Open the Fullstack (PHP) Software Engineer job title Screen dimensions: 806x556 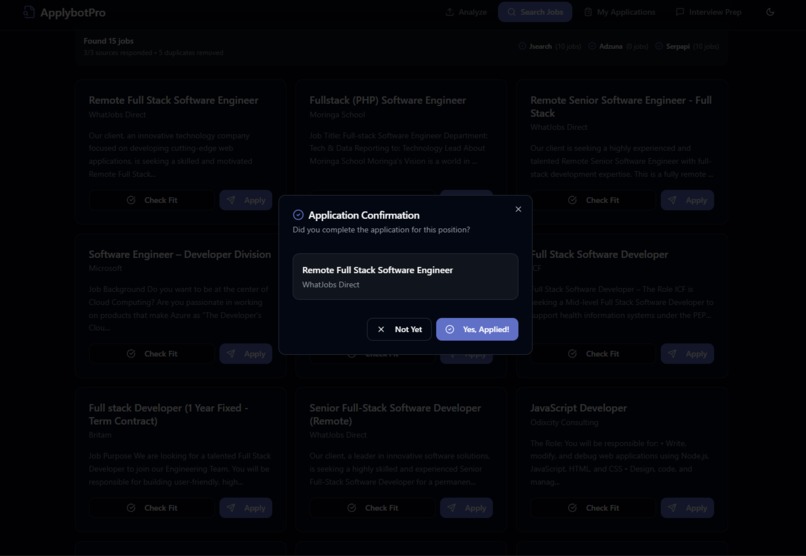coord(388,100)
